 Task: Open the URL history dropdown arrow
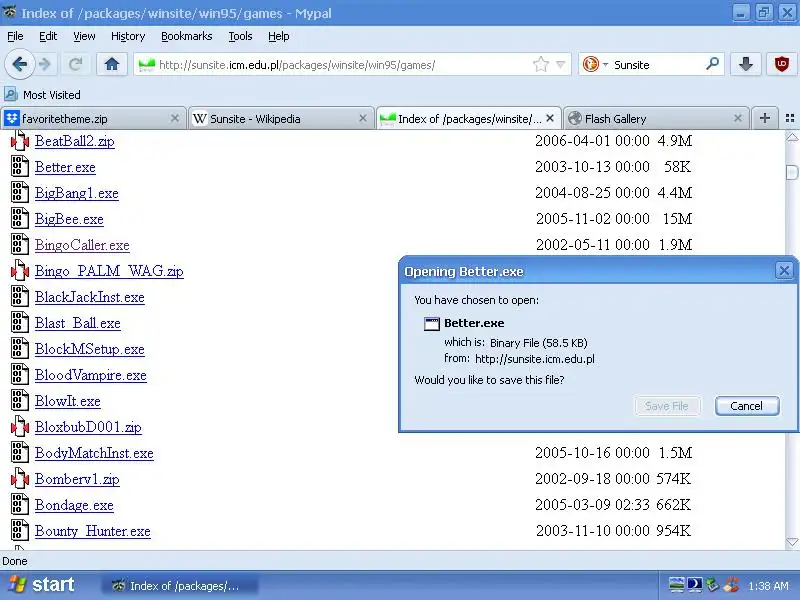pos(561,65)
